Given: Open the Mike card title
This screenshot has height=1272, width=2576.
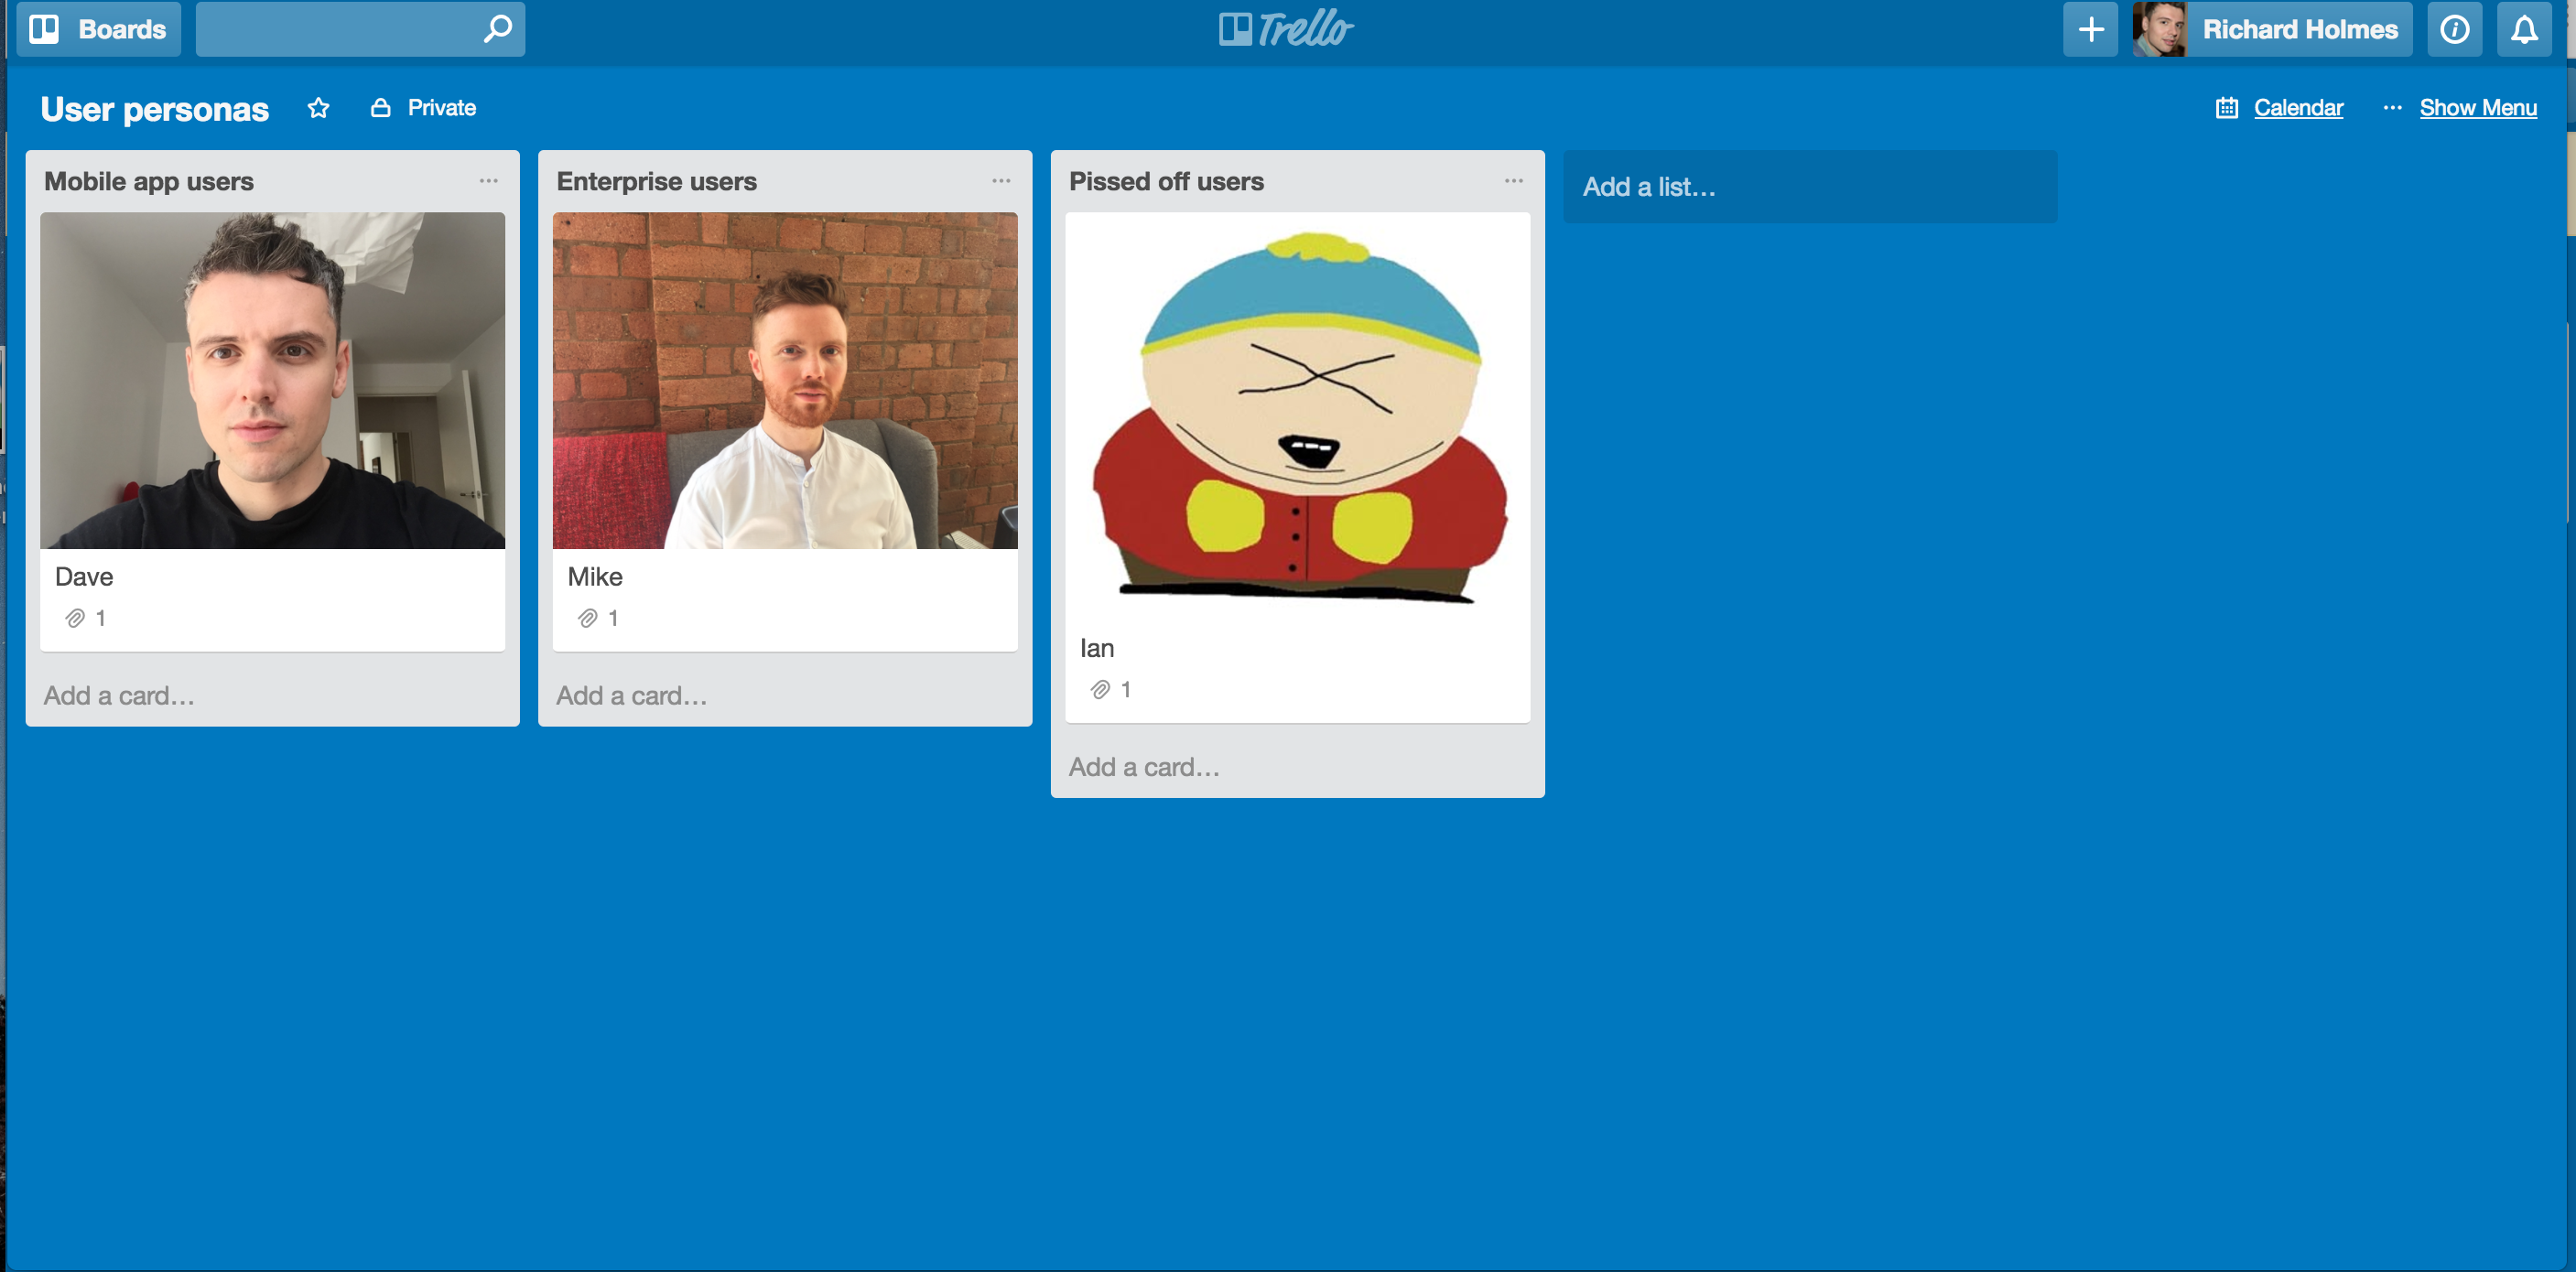Looking at the screenshot, I should pos(595,577).
